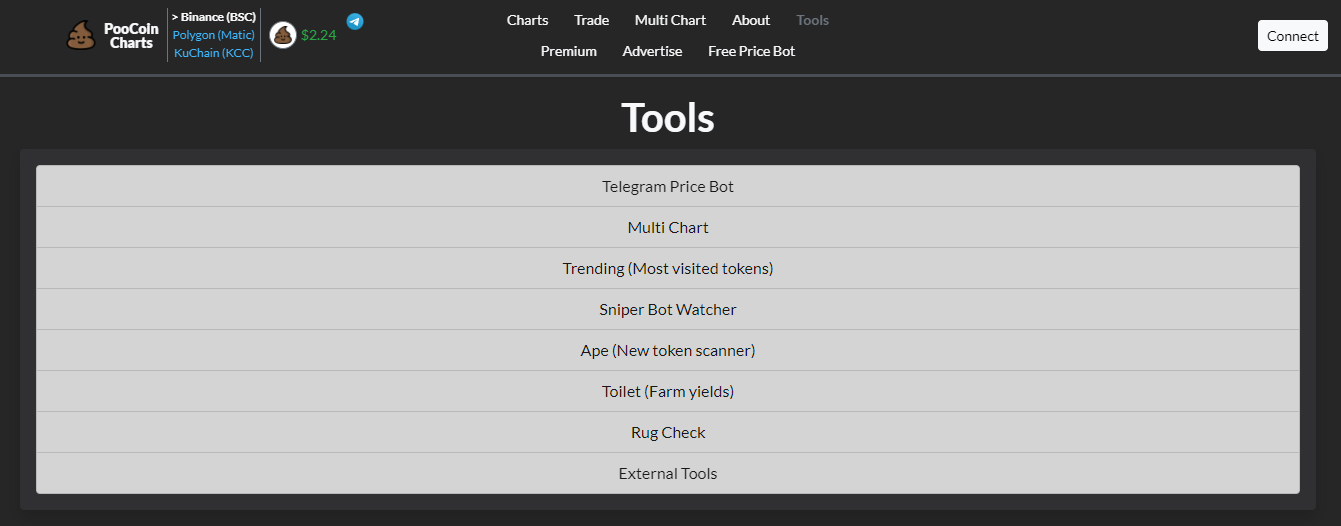Open the Telegram icon link
1341x526 pixels.
tap(355, 21)
